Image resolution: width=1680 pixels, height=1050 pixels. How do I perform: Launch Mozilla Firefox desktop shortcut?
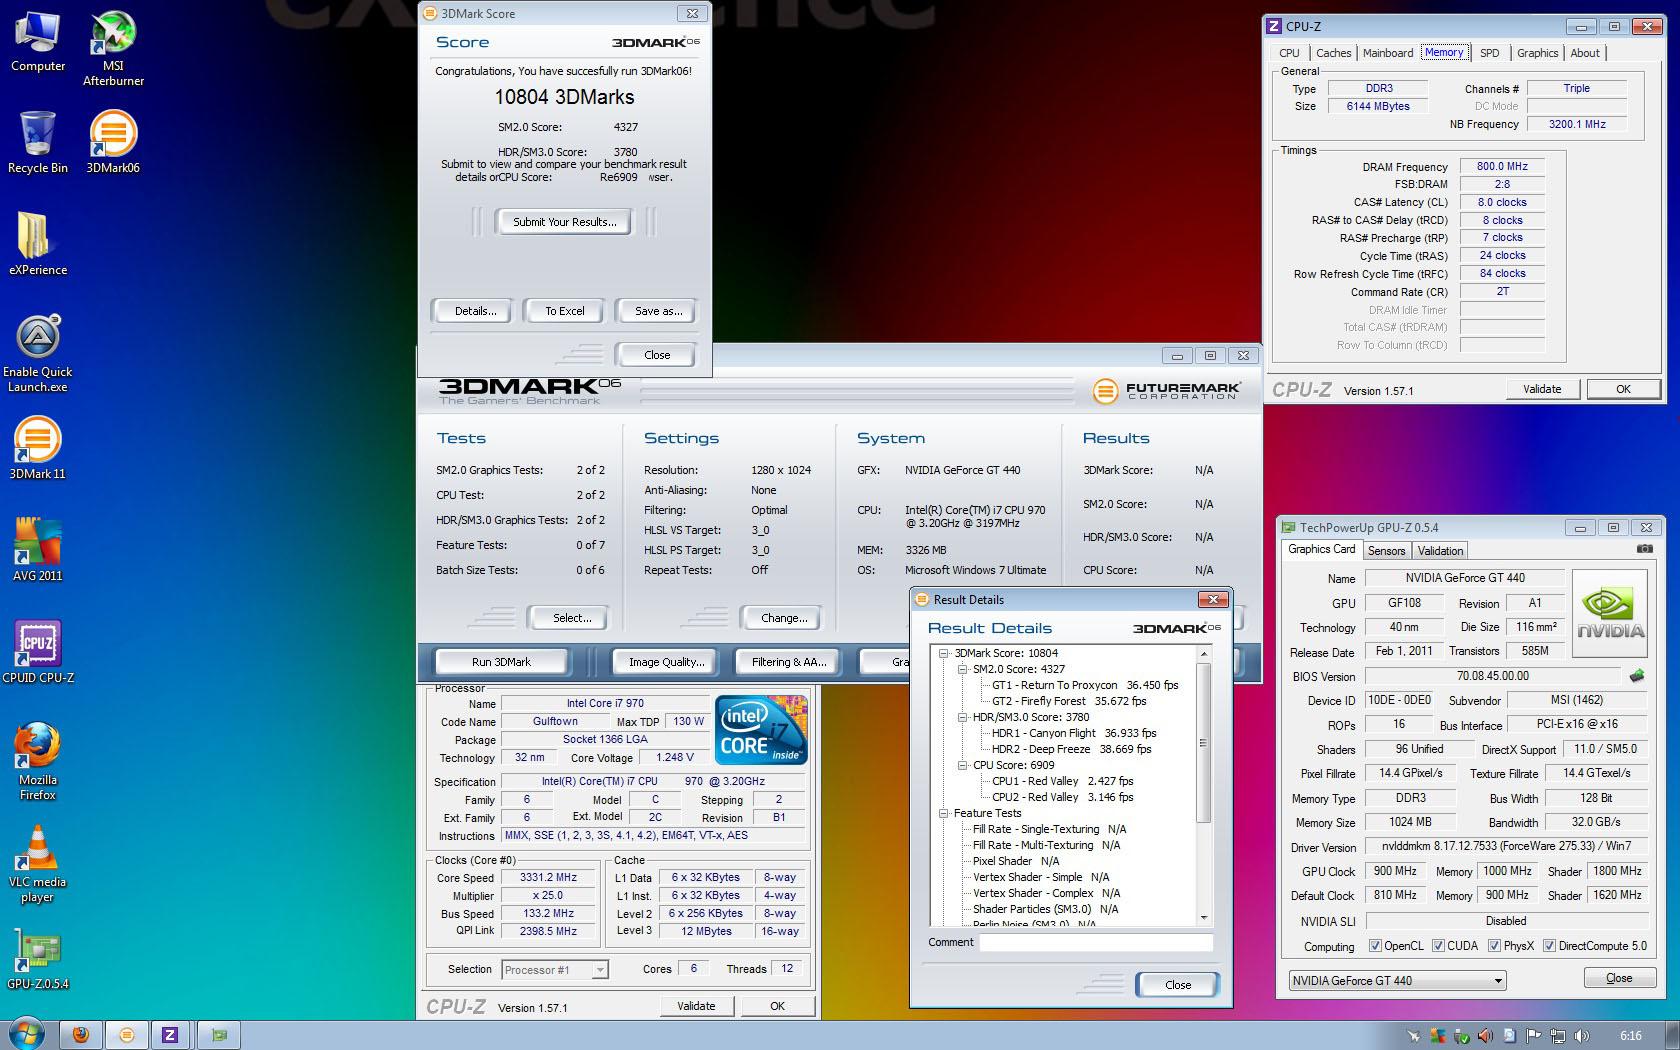[38, 762]
